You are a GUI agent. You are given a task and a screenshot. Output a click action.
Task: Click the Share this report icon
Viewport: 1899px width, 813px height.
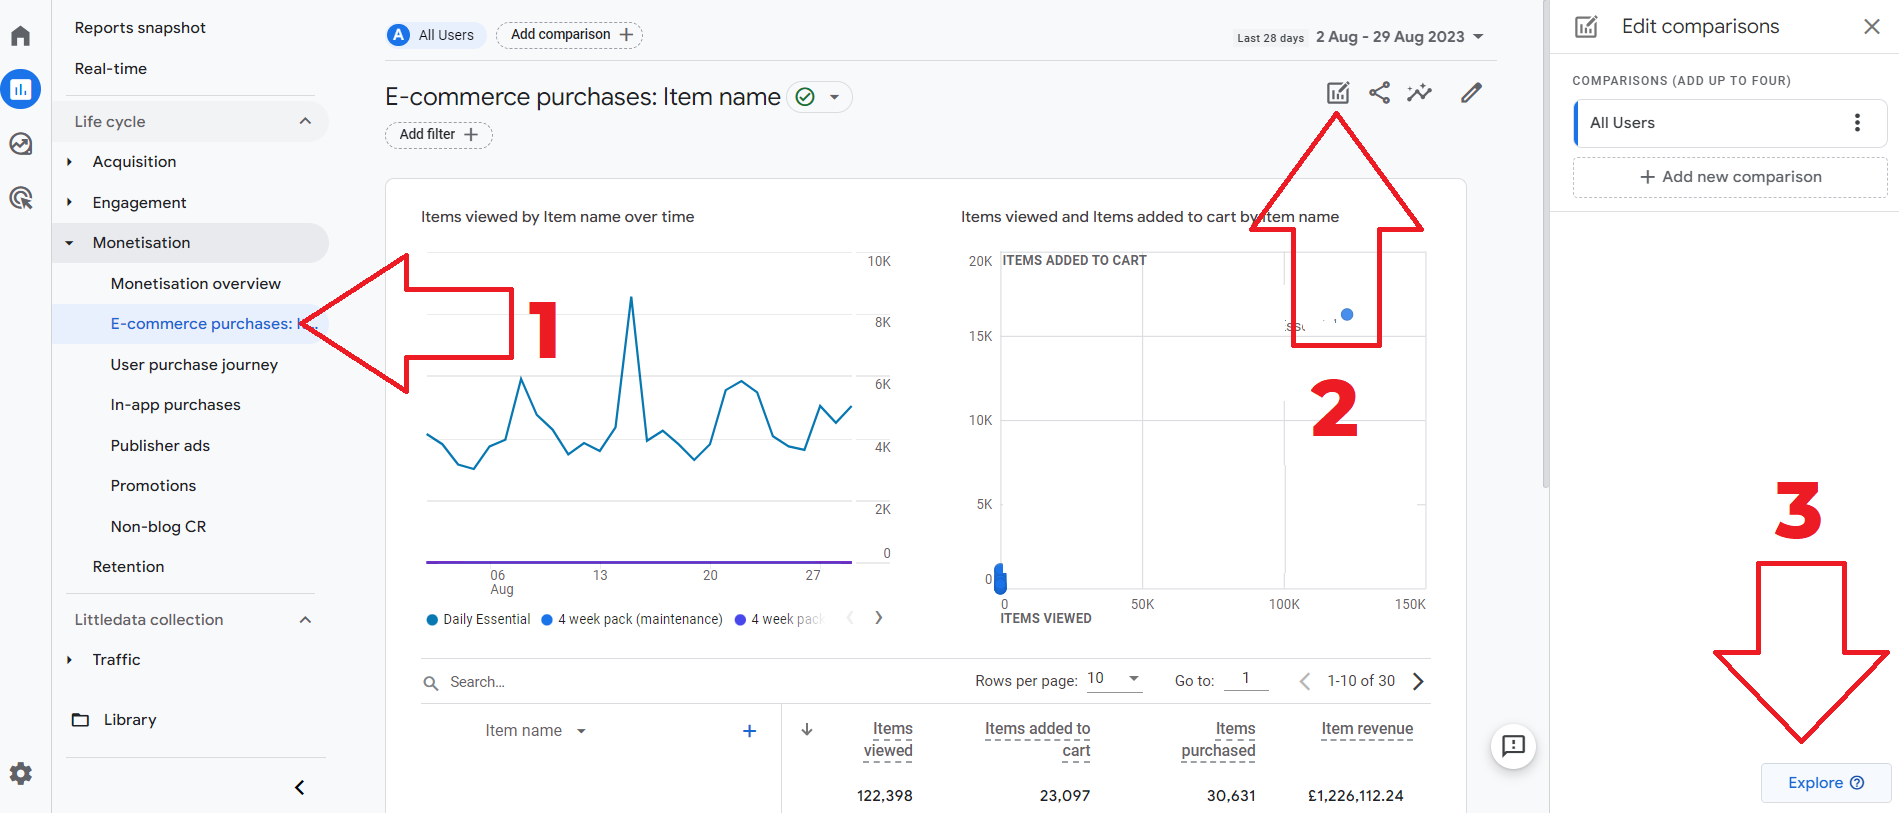[1379, 93]
